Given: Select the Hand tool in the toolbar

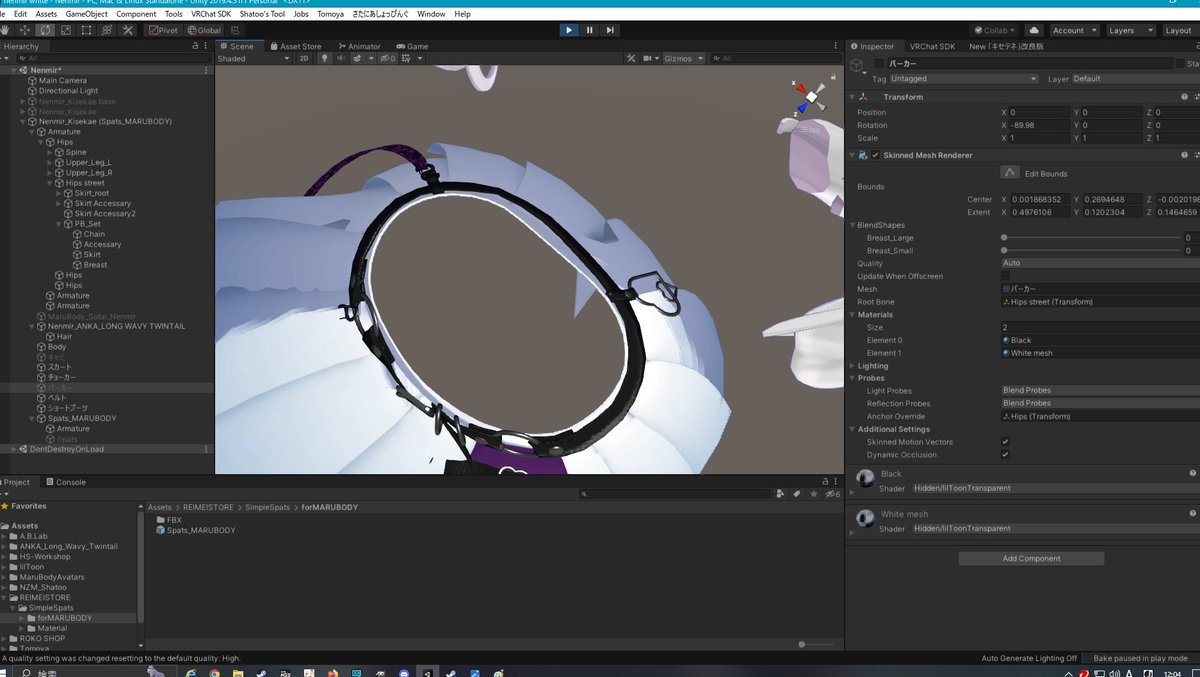Looking at the screenshot, I should [7, 30].
